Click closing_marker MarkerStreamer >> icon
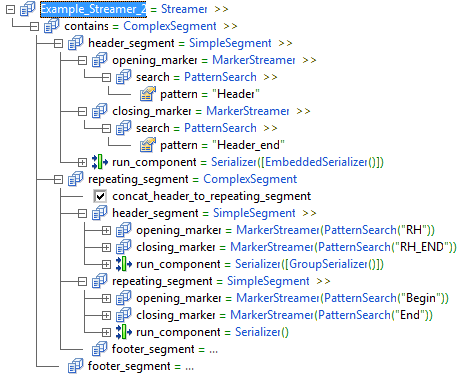Viewport: 459px width, 376px height. [x=100, y=111]
